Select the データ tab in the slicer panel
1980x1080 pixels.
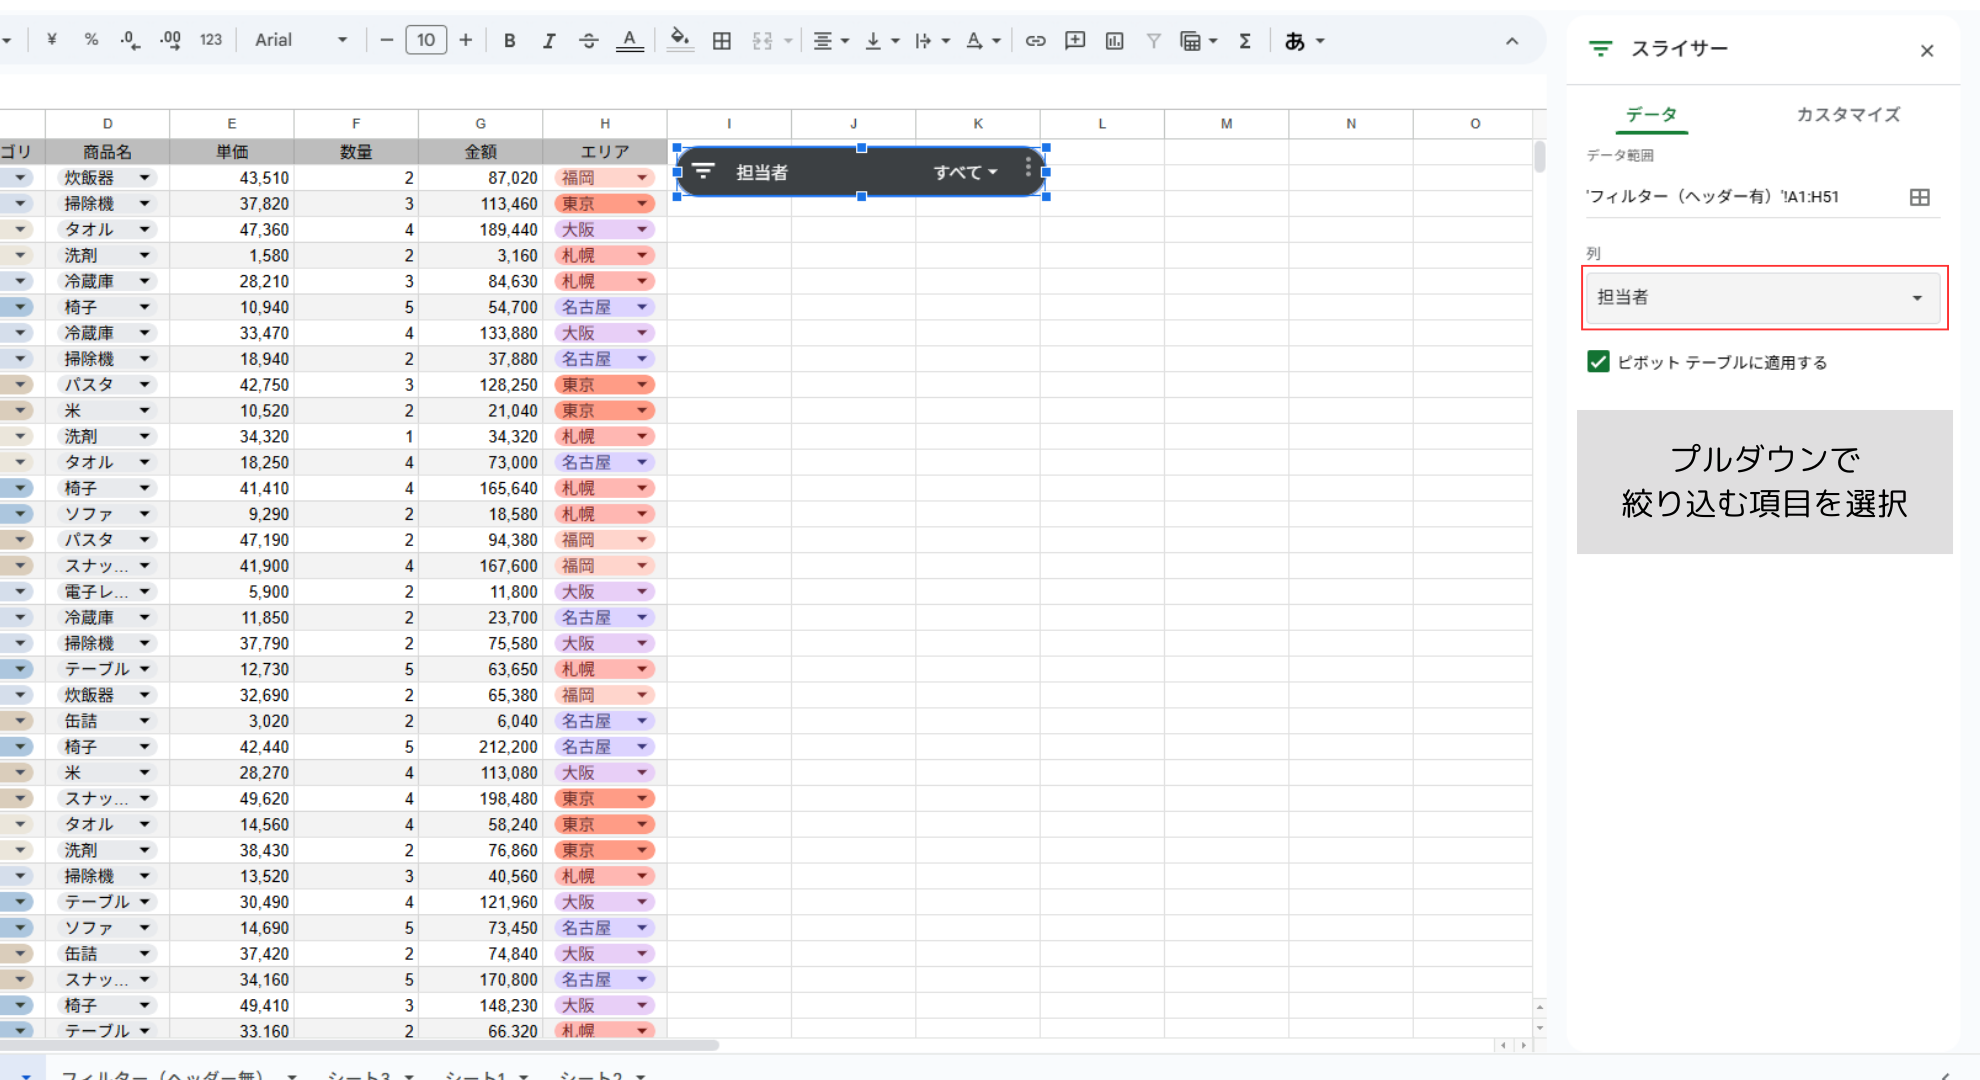(1651, 114)
